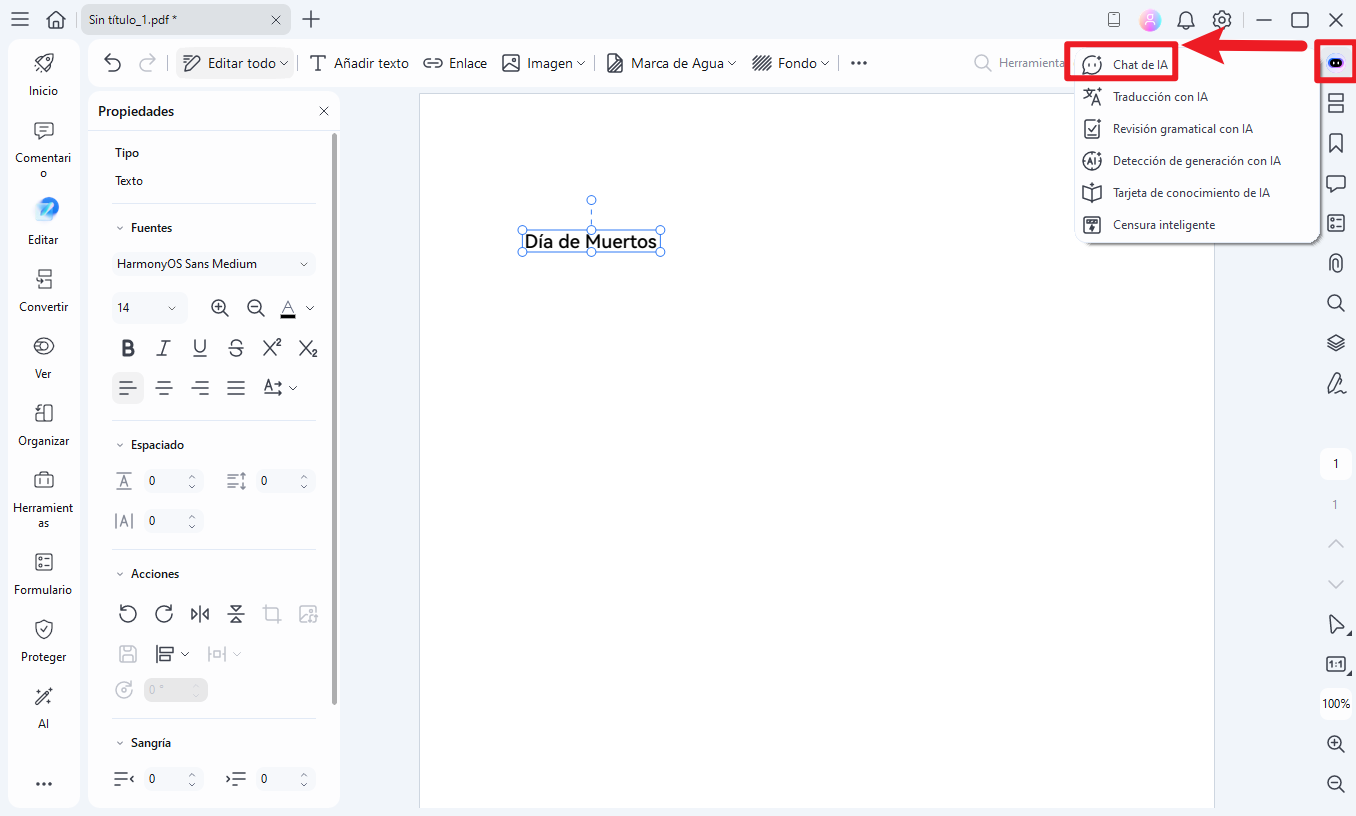Open the Proteger shield tool

43,640
